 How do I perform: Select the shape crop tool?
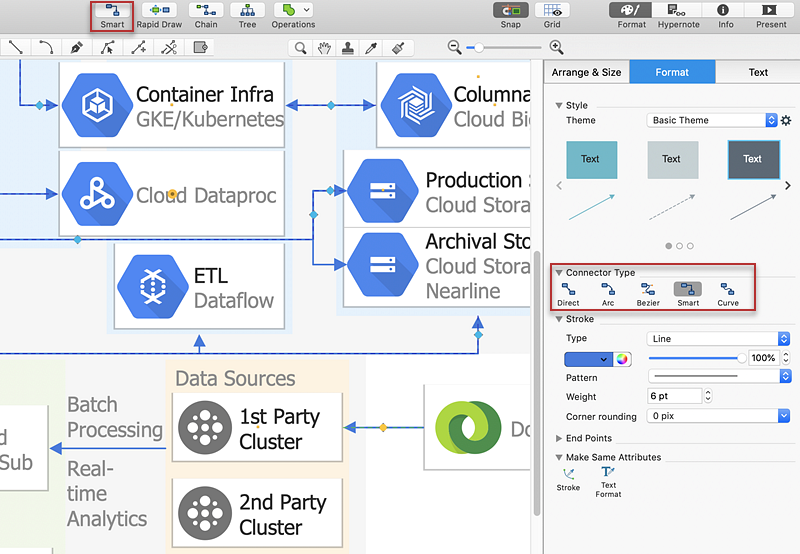[200, 48]
